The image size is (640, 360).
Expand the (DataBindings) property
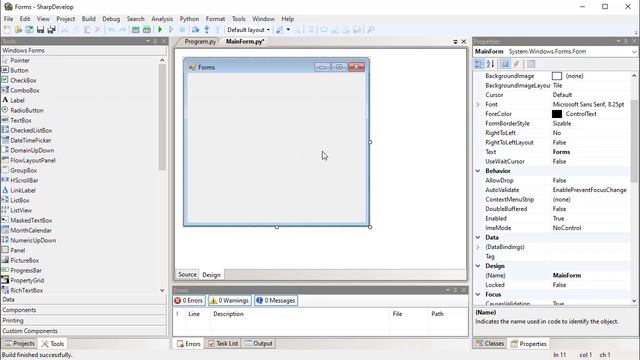478,247
